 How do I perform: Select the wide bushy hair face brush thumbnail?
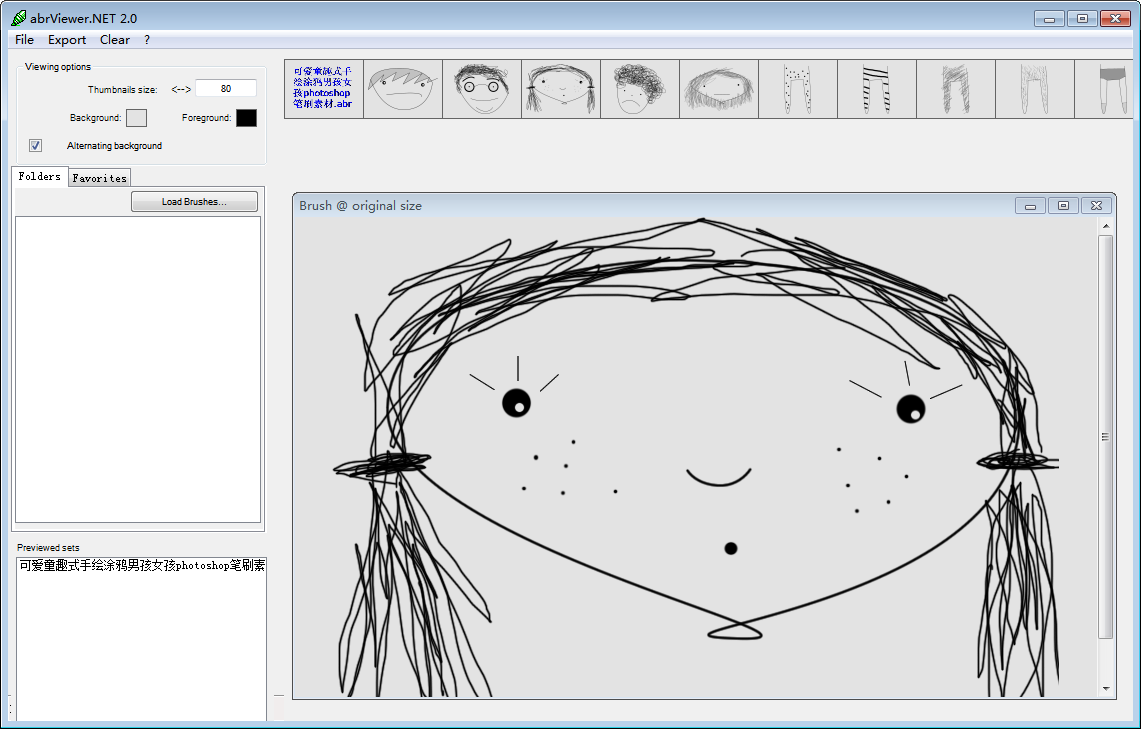point(719,89)
